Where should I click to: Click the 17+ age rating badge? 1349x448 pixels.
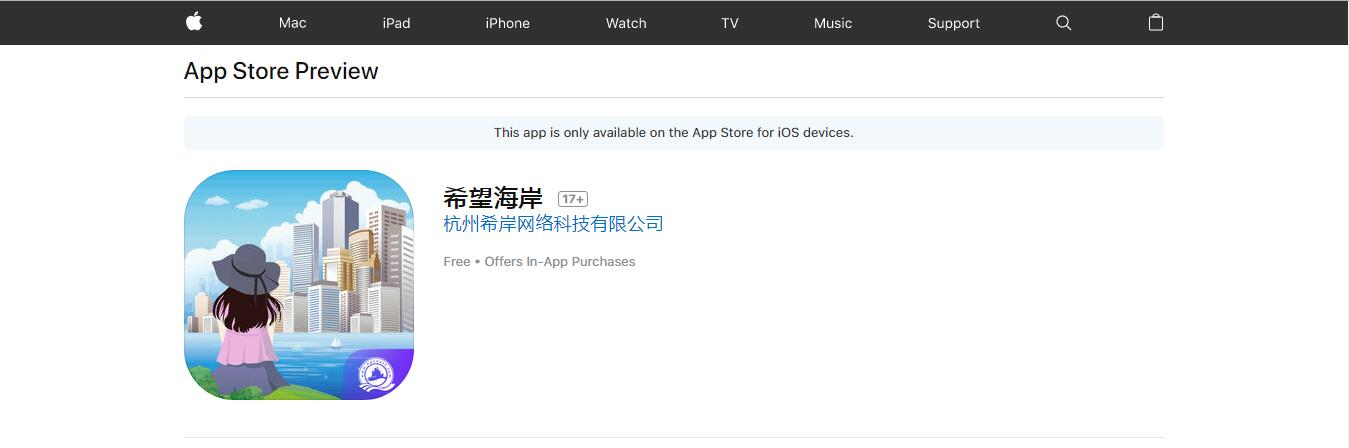point(573,199)
